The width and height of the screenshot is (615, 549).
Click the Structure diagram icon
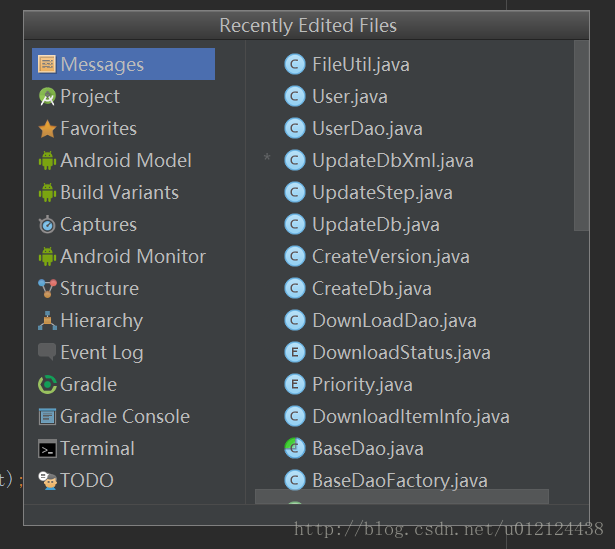(x=47, y=289)
